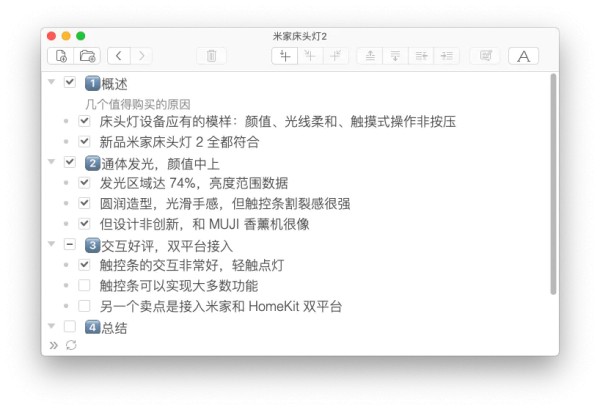Select the row mentioning HomeKit 双平台
Viewport: 600px width, 410px height.
[x=221, y=307]
